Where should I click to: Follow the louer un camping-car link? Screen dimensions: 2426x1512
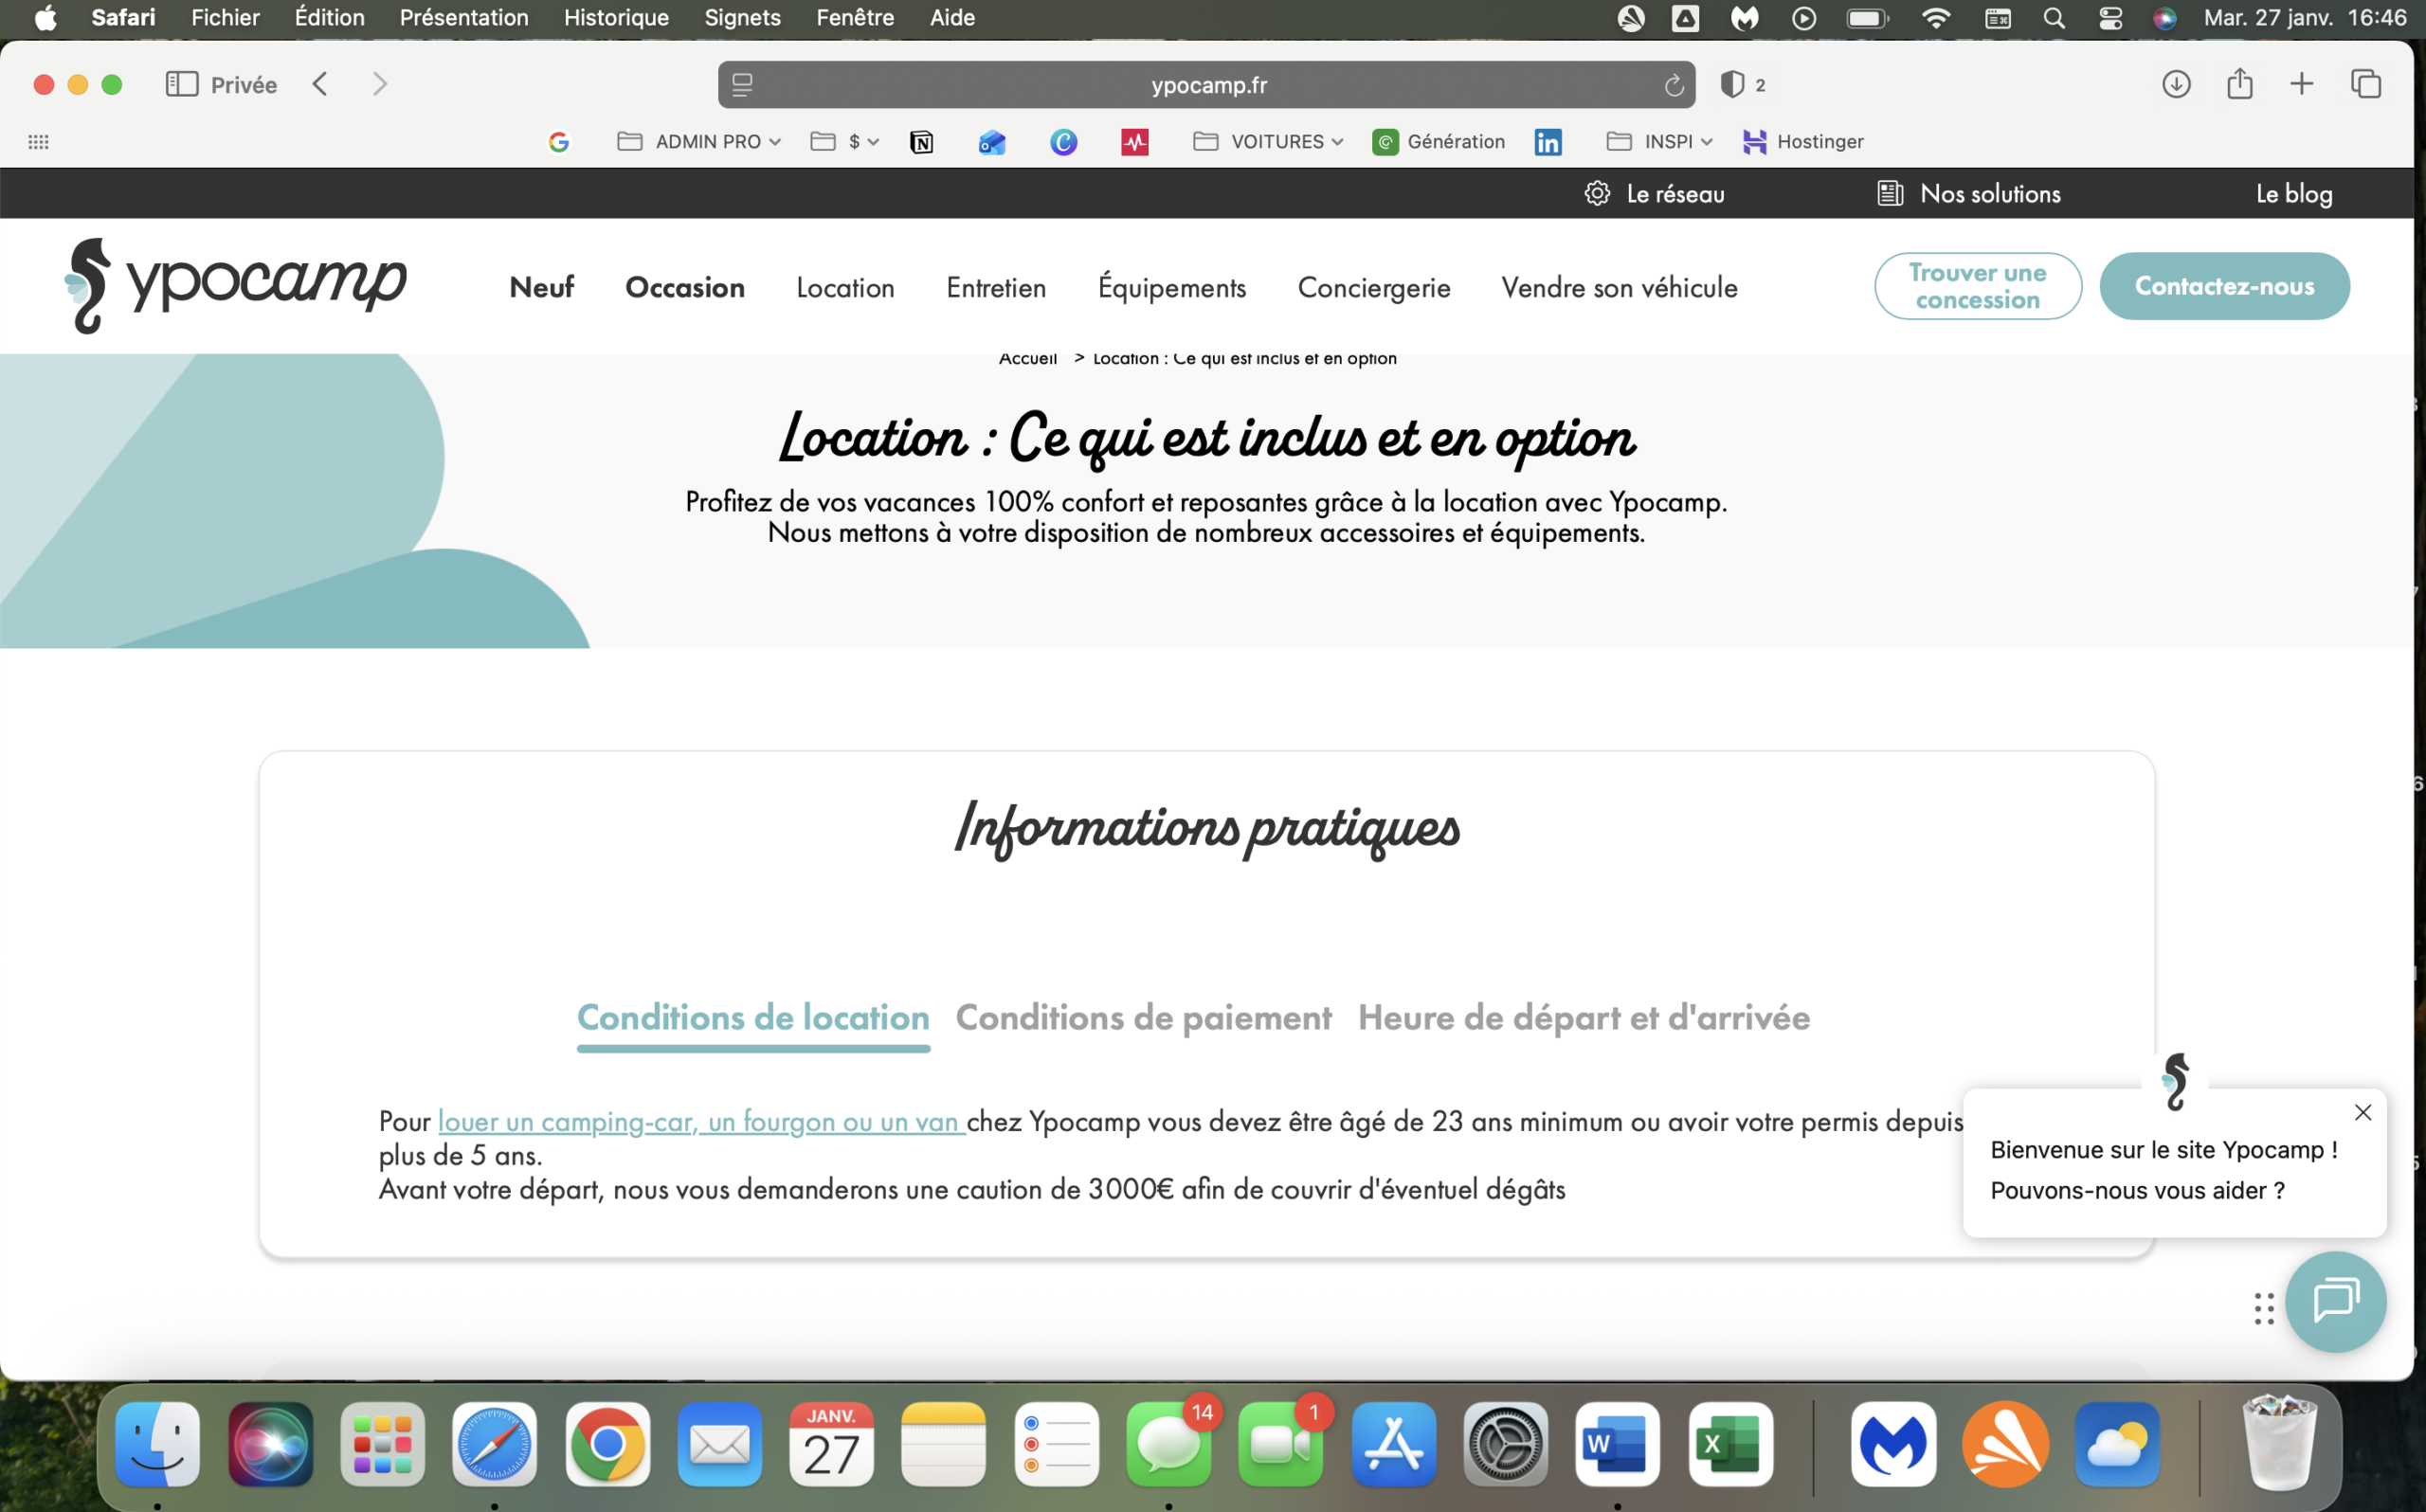click(700, 1122)
